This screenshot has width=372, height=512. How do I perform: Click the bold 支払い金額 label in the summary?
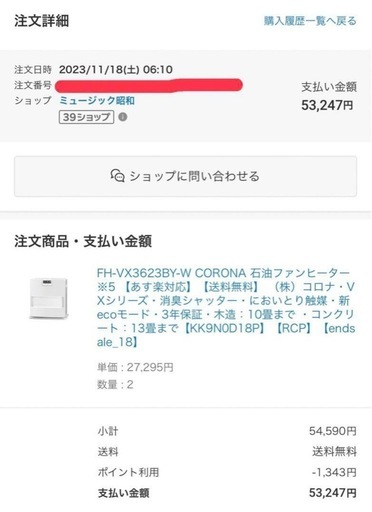pyautogui.click(x=123, y=493)
